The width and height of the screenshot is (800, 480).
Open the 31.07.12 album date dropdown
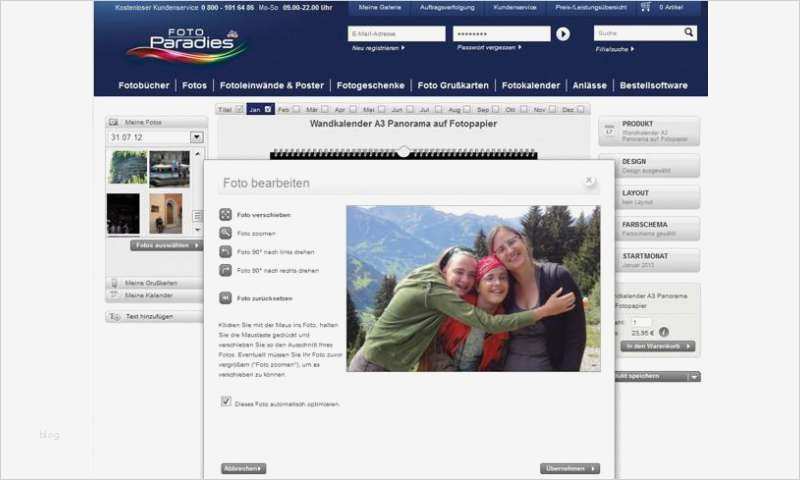pyautogui.click(x=196, y=137)
